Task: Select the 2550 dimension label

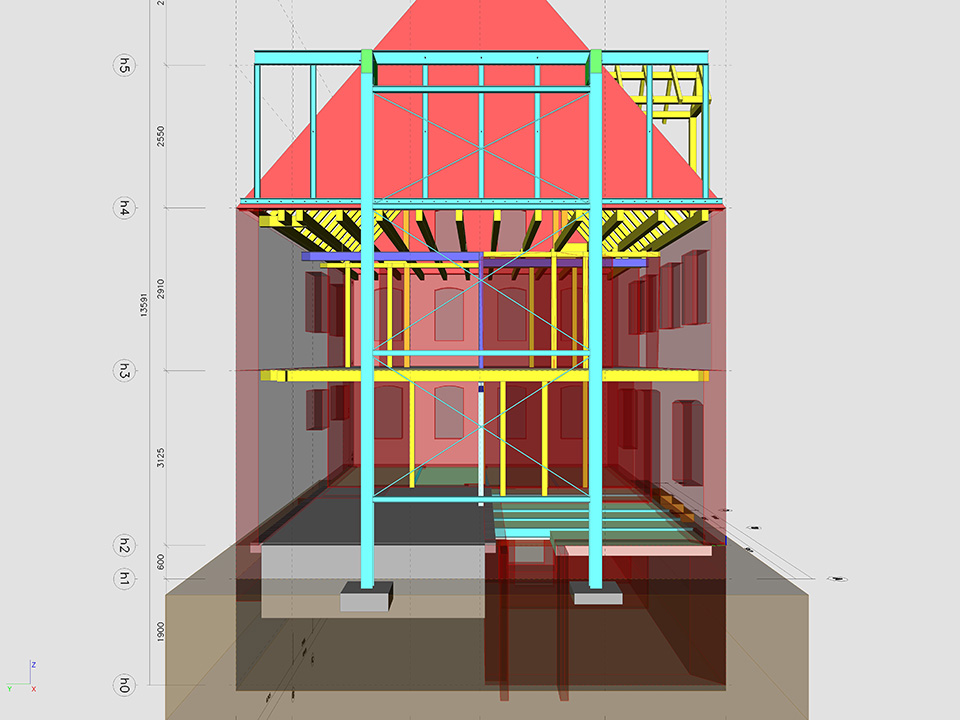Action: [161, 137]
